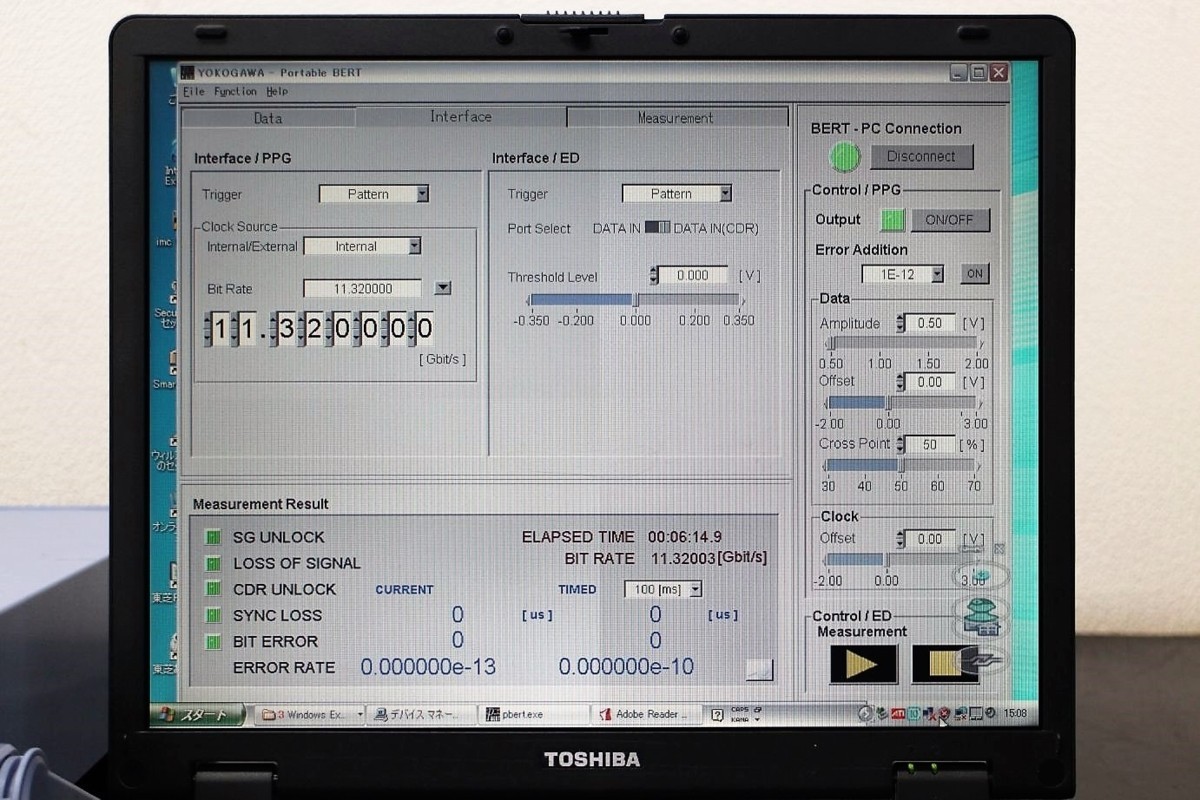Turn Error Addition ON
The image size is (1200, 800).
(x=974, y=273)
